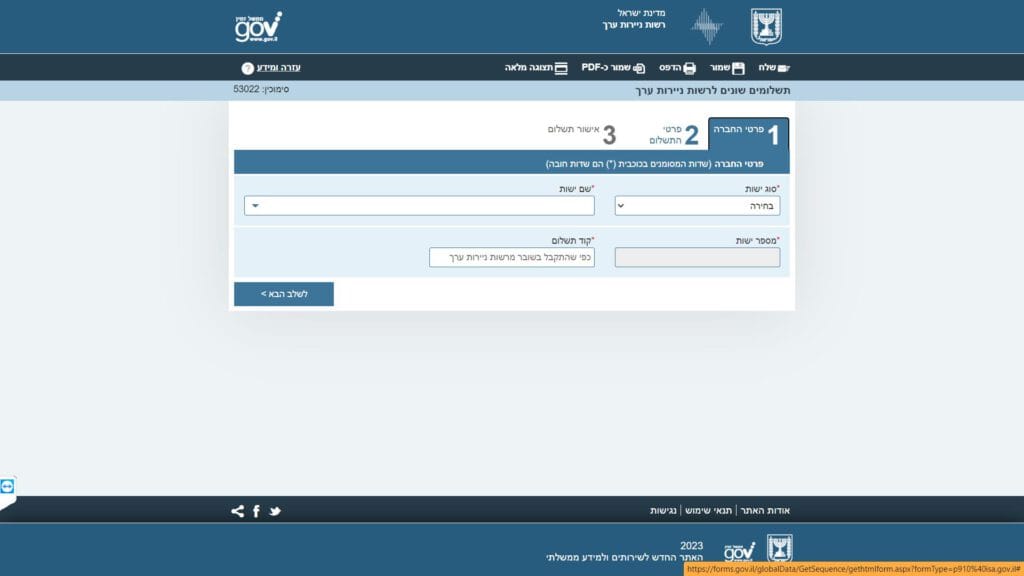1024x576 pixels.
Task: Click the share icon in footer
Action: click(x=237, y=511)
